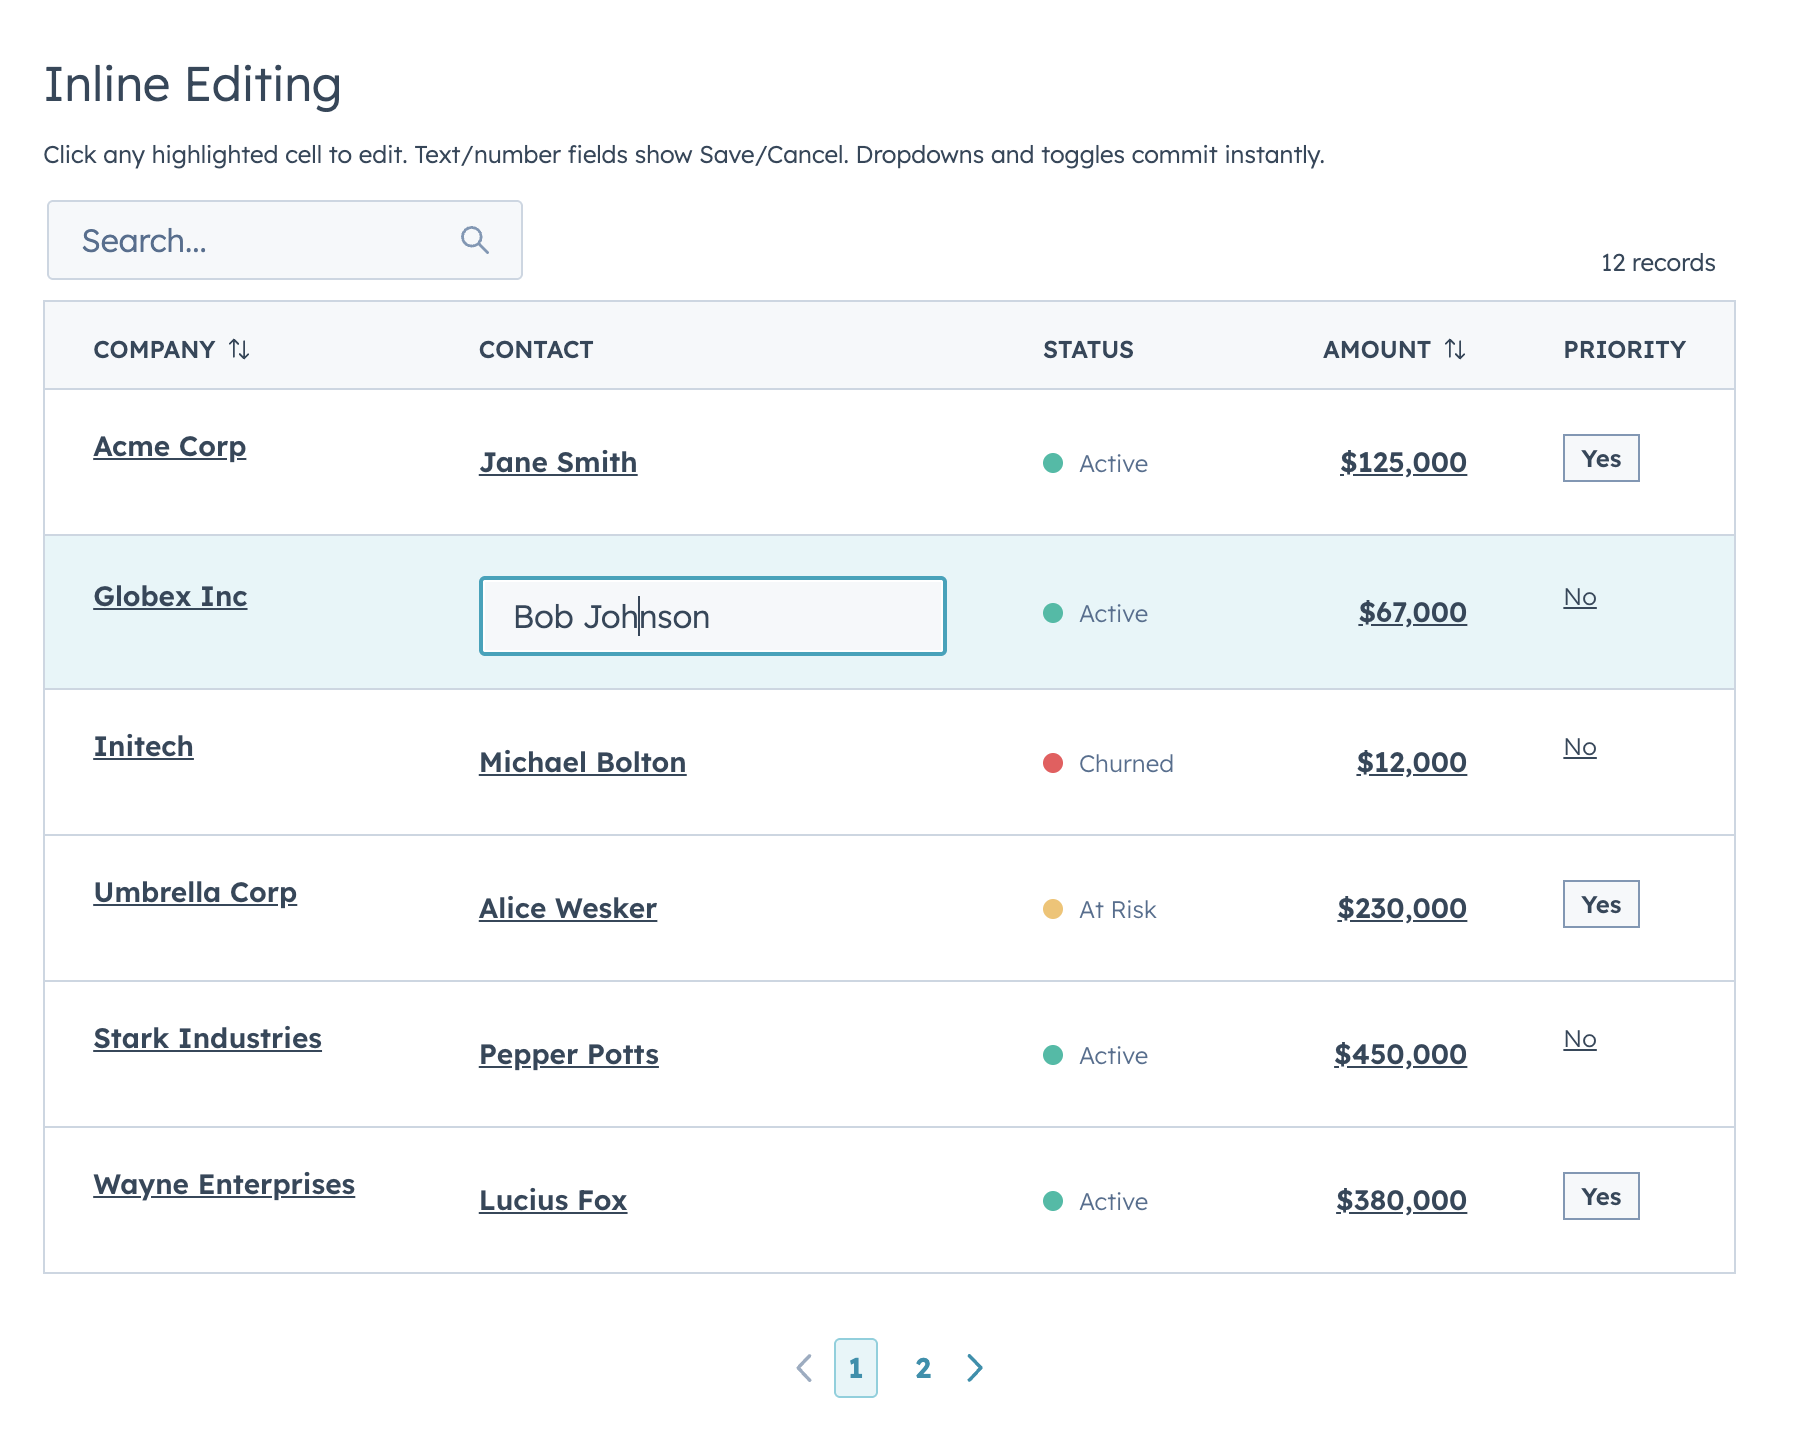Screen dimensions: 1800x1436
Task: Open Stark Industries status dropdown
Action: point(1095,1055)
